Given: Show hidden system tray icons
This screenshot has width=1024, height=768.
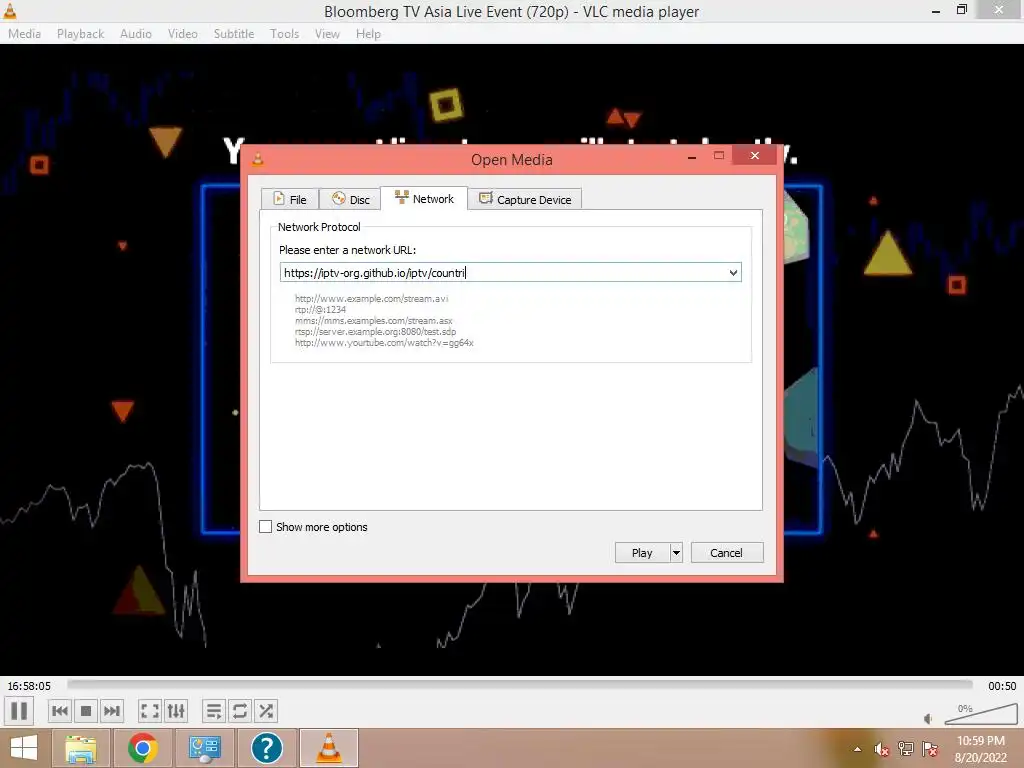Looking at the screenshot, I should pyautogui.click(x=857, y=749).
